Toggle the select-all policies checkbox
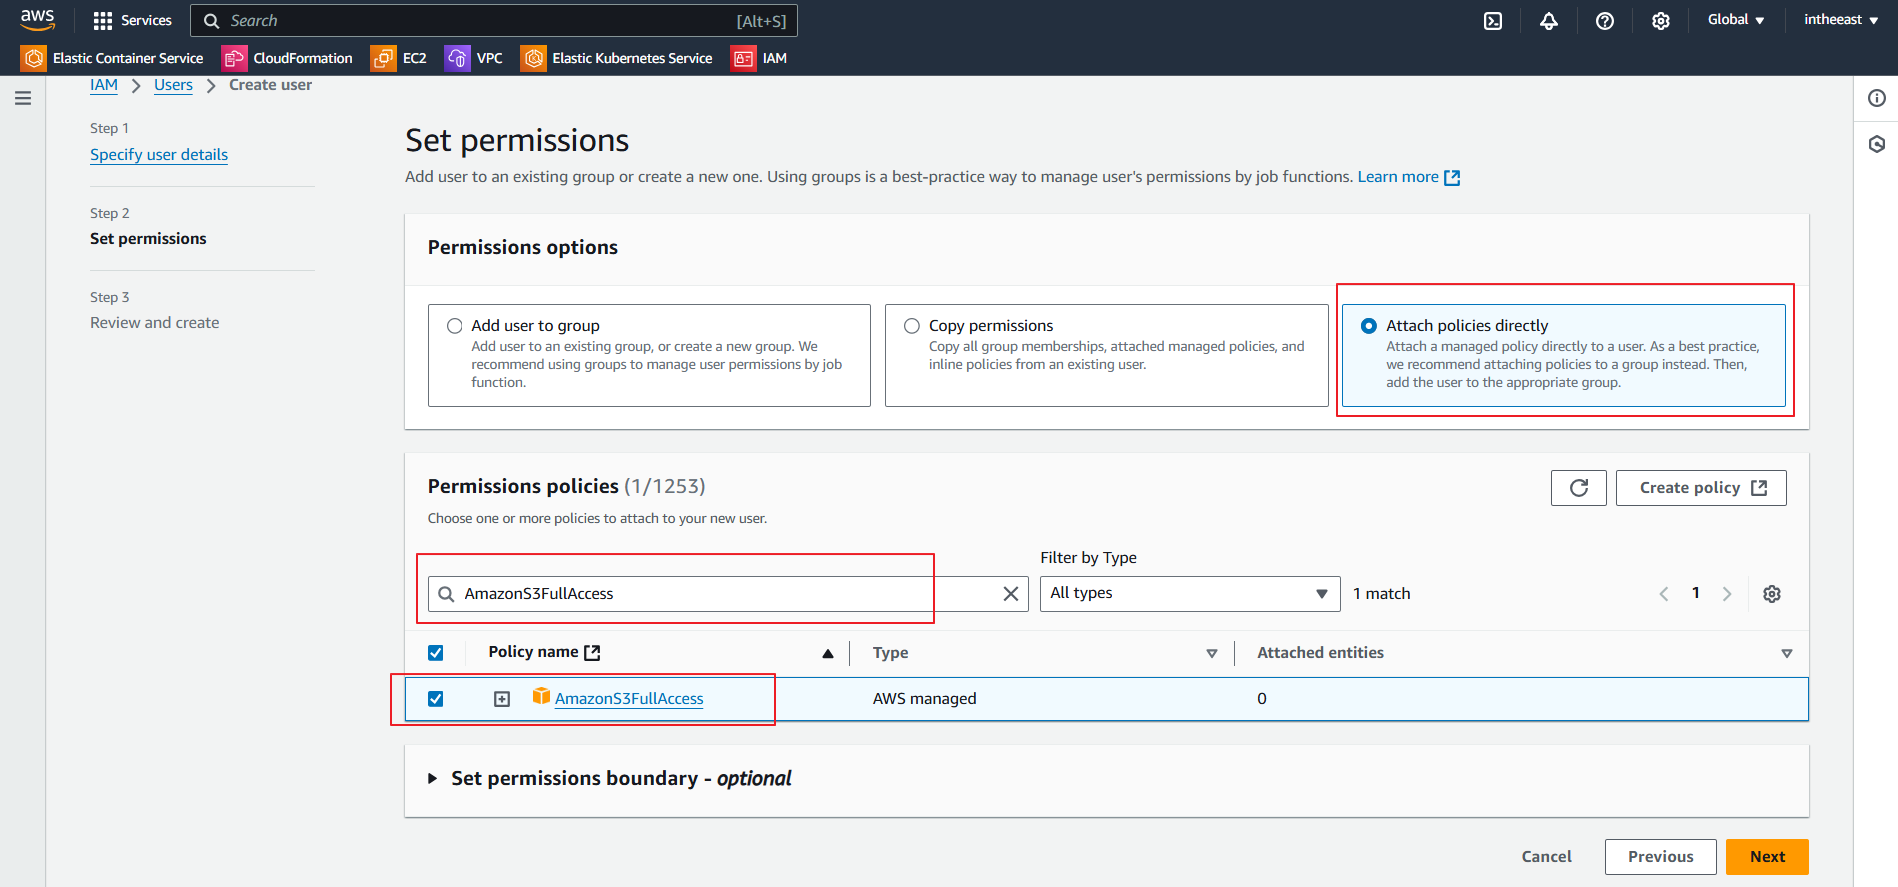The image size is (1898, 887). (x=436, y=653)
